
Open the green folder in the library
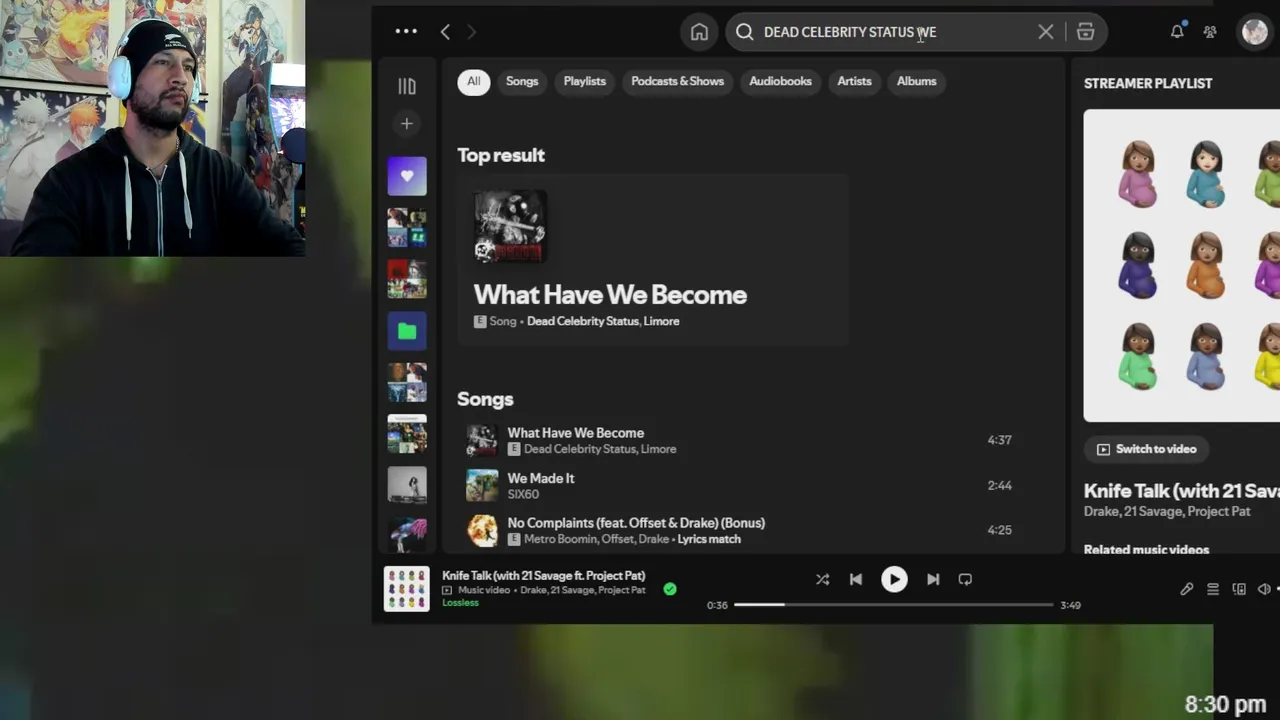[x=407, y=331]
